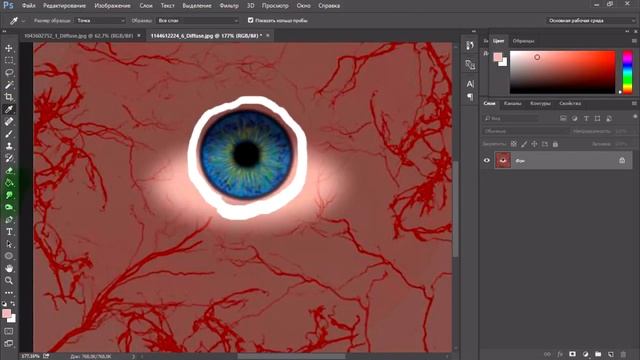Select the Healing Brush tool
640x360 pixels.
[x=9, y=121]
